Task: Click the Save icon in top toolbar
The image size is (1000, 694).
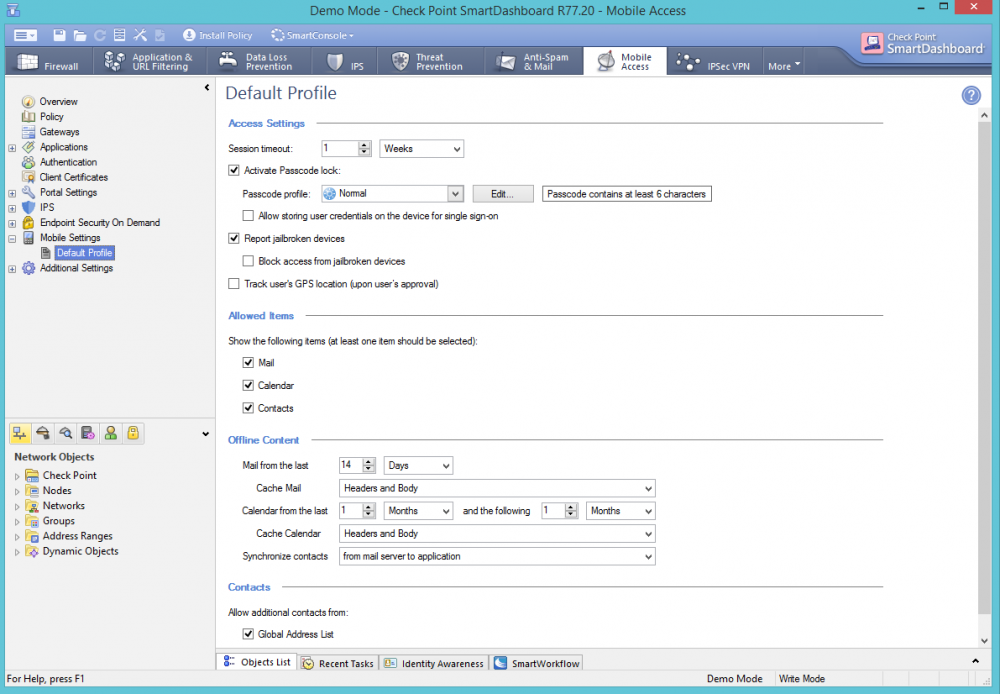Action: click(59, 35)
